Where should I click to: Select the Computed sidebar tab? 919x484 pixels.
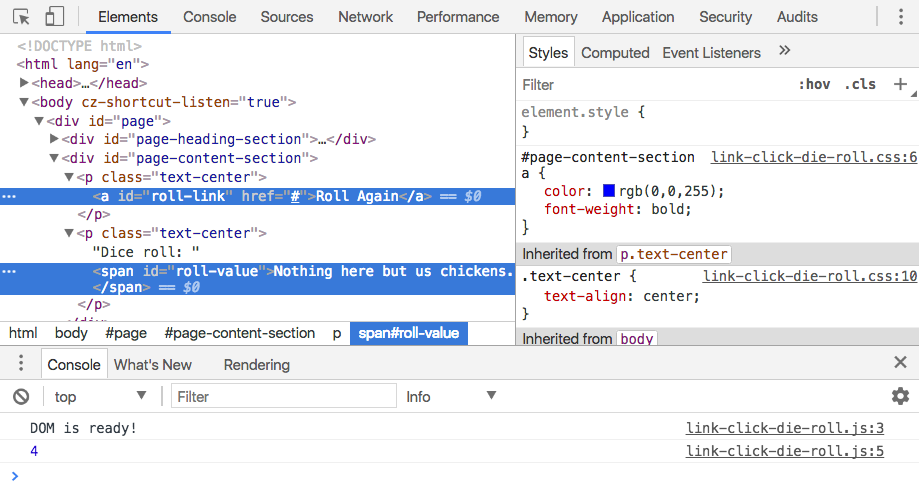tap(615, 53)
